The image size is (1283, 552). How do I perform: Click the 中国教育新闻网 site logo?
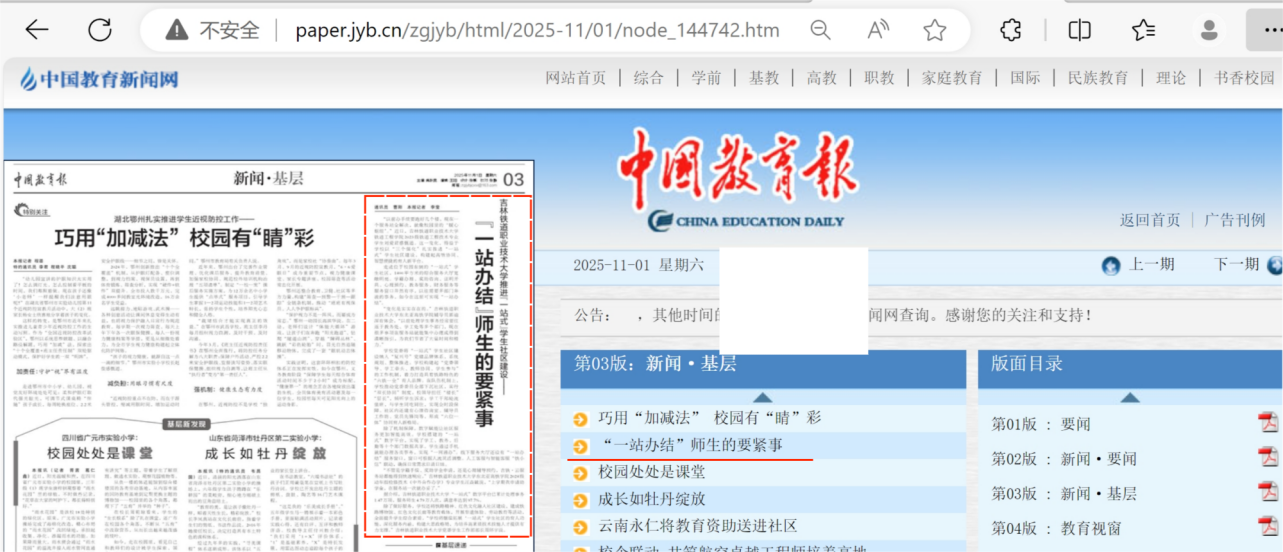(x=98, y=79)
